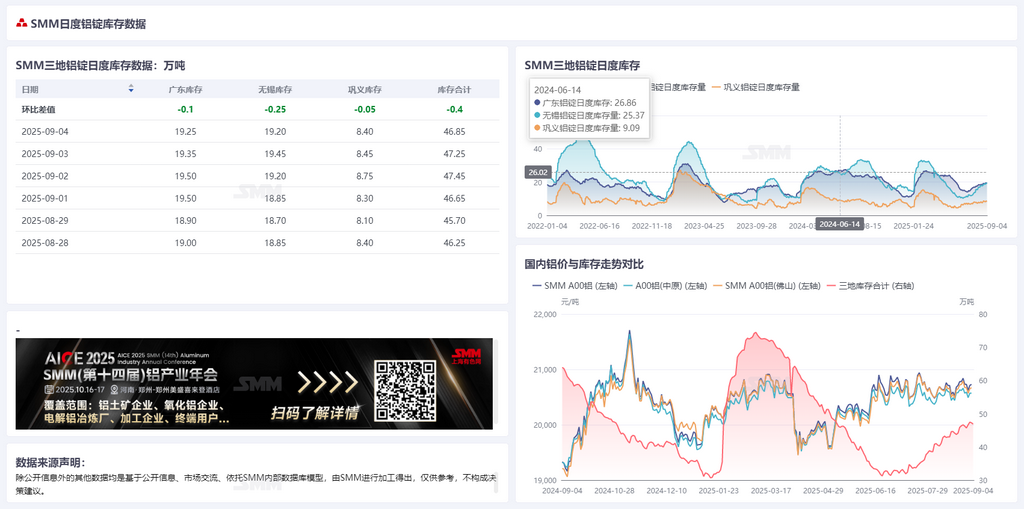1024x509 pixels.
Task: Click the 2024-06-14 axis marker on inventory chart
Action: click(x=839, y=224)
